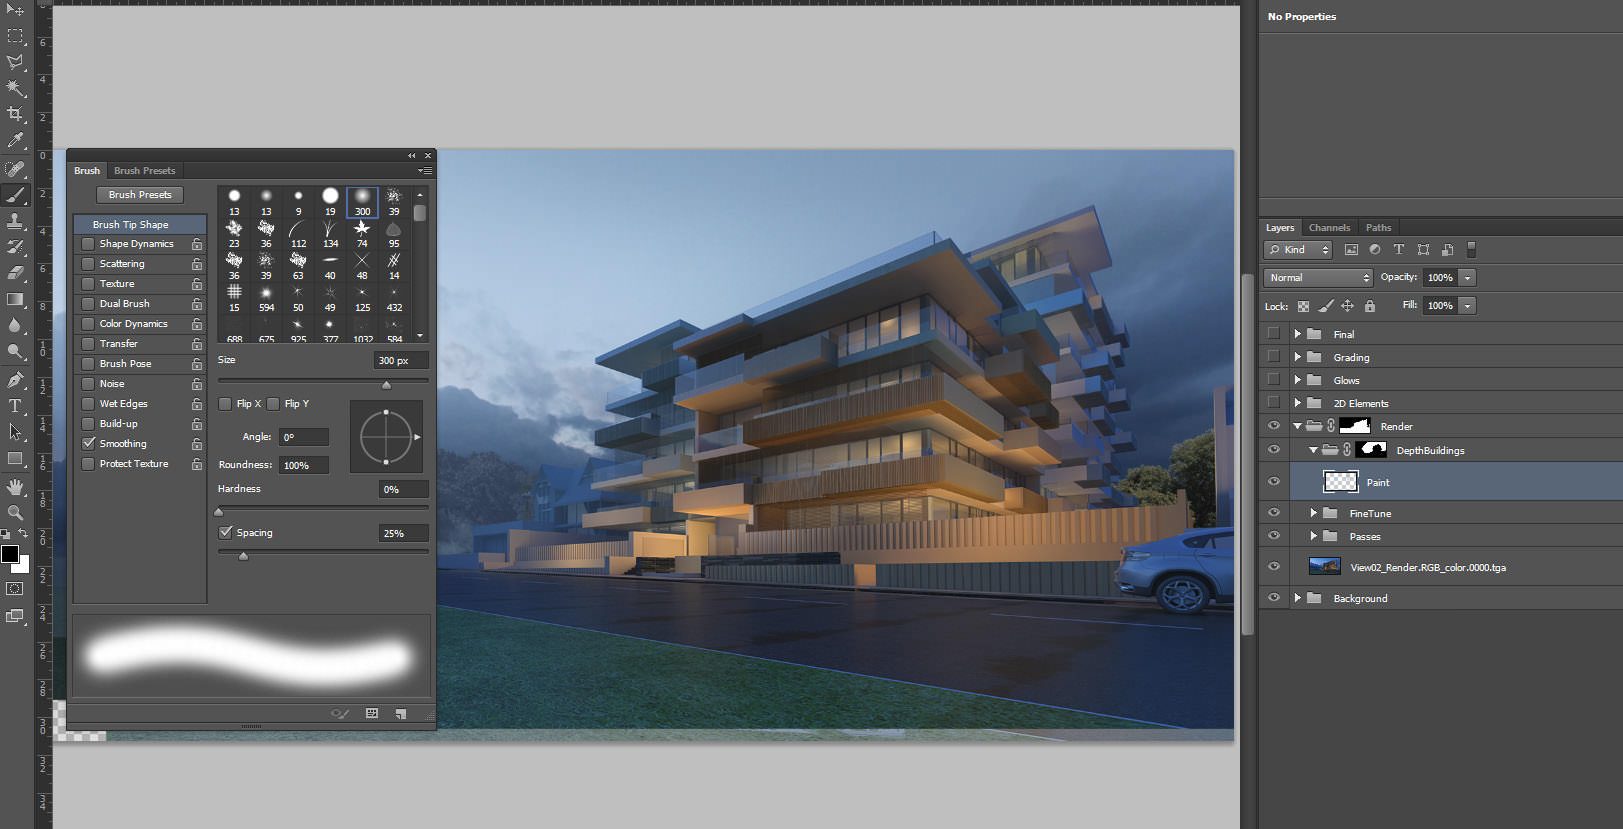Switch to the Channels tab

point(1329,228)
